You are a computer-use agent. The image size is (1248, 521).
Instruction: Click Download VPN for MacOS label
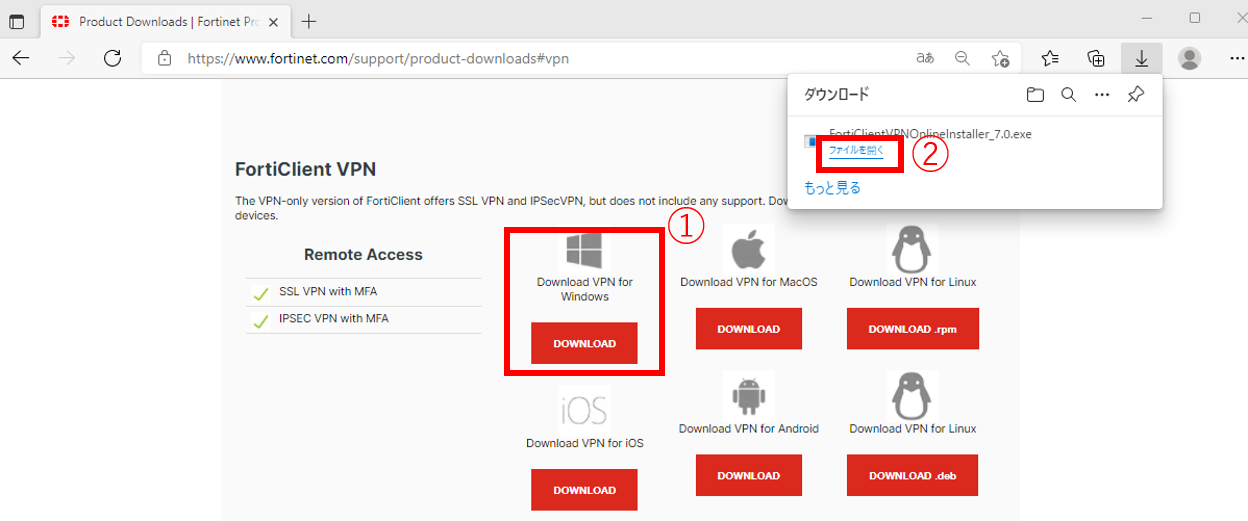point(749,282)
